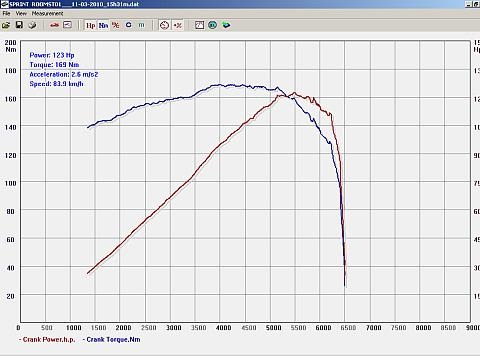Open the View menu
480x360 pixels.
pos(21,14)
